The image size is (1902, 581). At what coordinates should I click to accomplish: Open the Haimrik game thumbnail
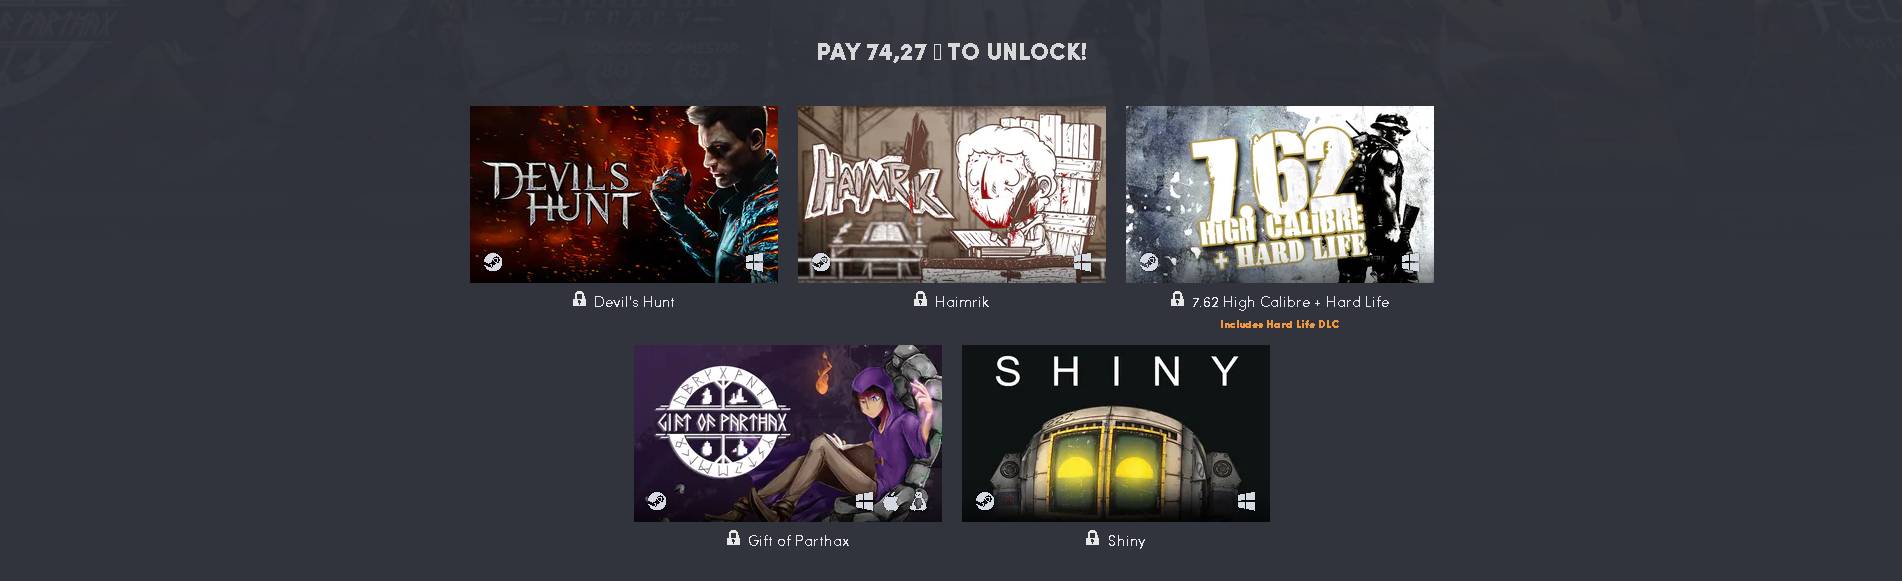click(x=952, y=194)
